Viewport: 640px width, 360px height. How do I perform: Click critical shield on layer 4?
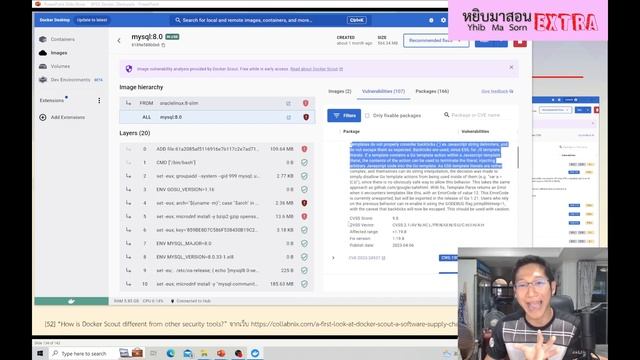pos(304,203)
